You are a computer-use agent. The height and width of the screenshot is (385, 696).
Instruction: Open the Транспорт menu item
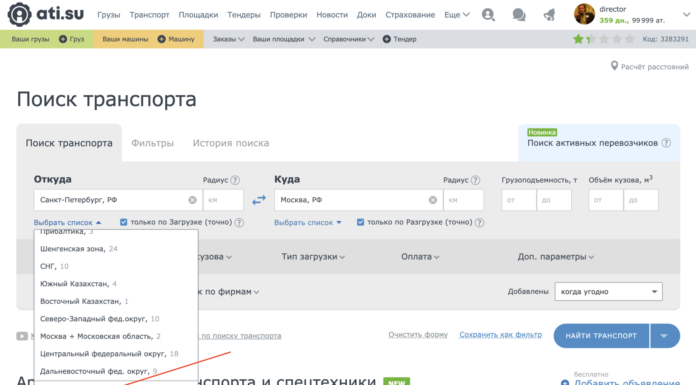click(x=150, y=15)
